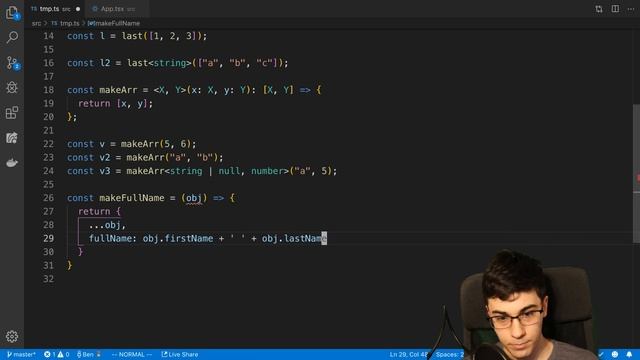
Task: Open the Run and Debug view
Action: (12, 87)
